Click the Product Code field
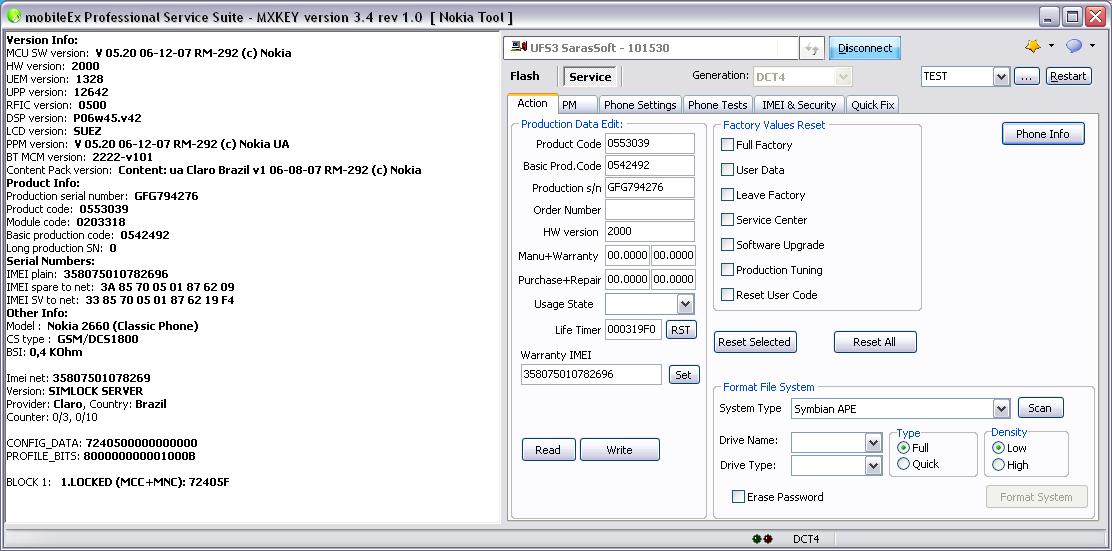 pyautogui.click(x=650, y=143)
